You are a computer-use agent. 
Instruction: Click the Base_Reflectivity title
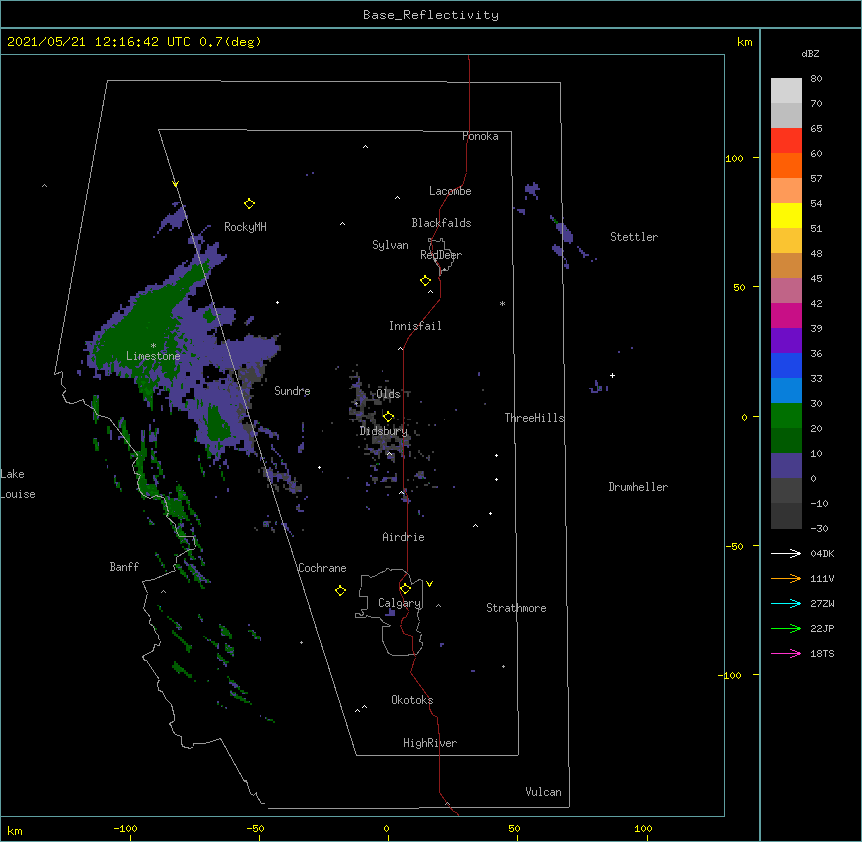click(431, 15)
